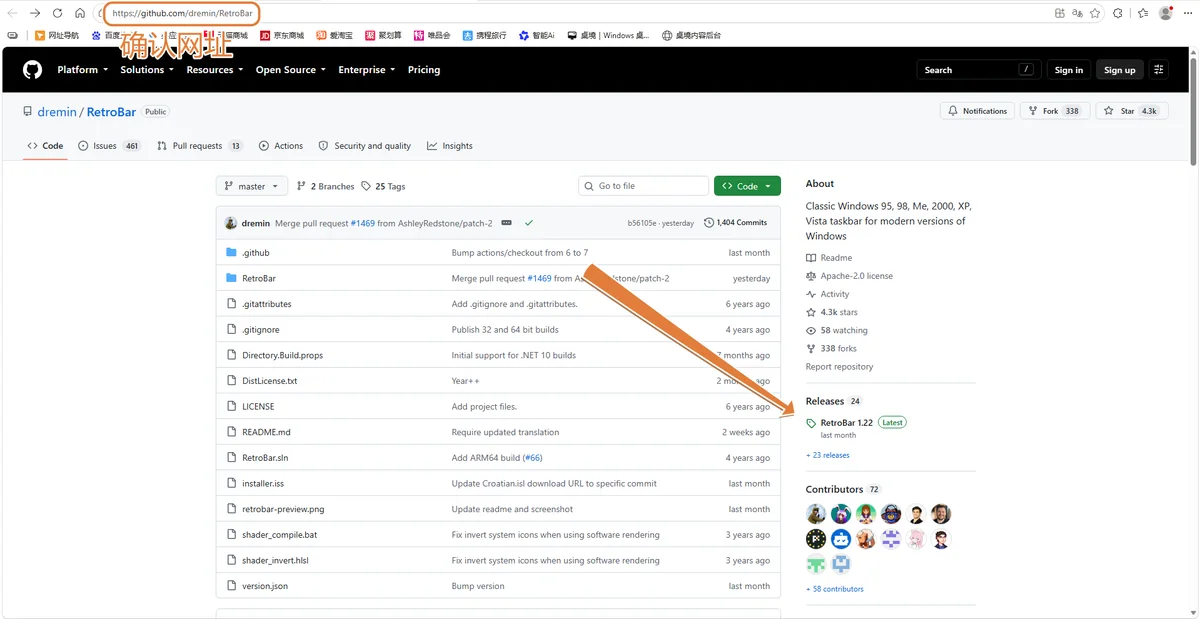Viewport: 1200px width, 619px height.
Task: Open the RetroBar 1.22 latest release
Action: coord(847,423)
